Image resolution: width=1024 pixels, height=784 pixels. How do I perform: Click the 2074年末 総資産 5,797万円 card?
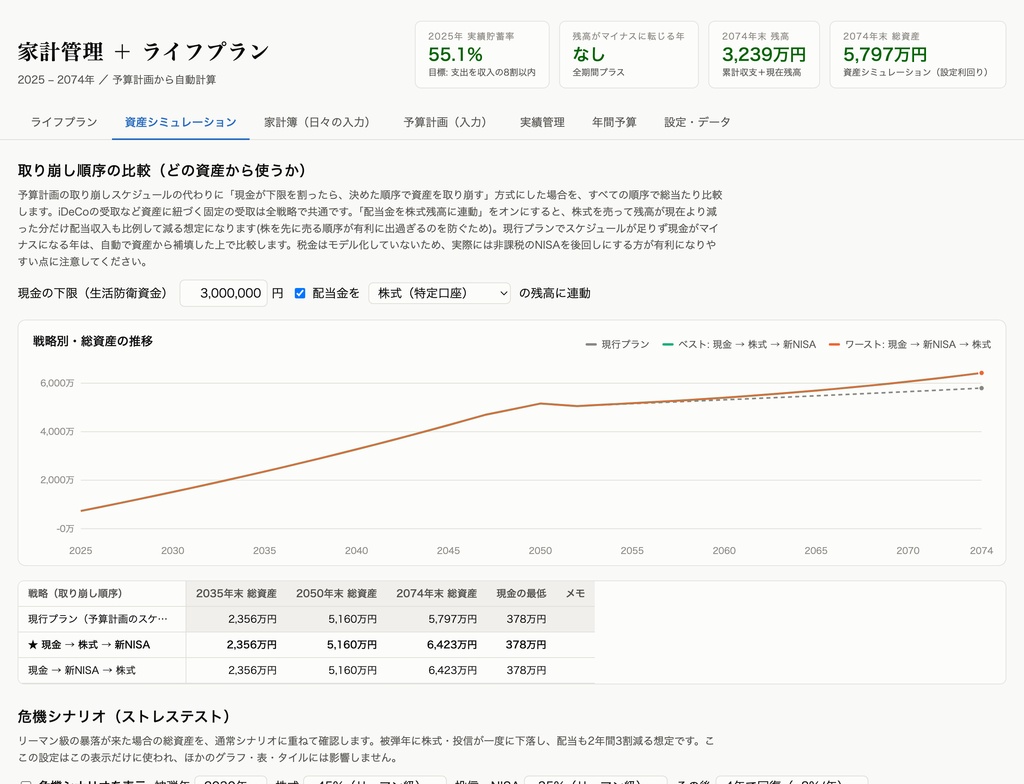(918, 54)
